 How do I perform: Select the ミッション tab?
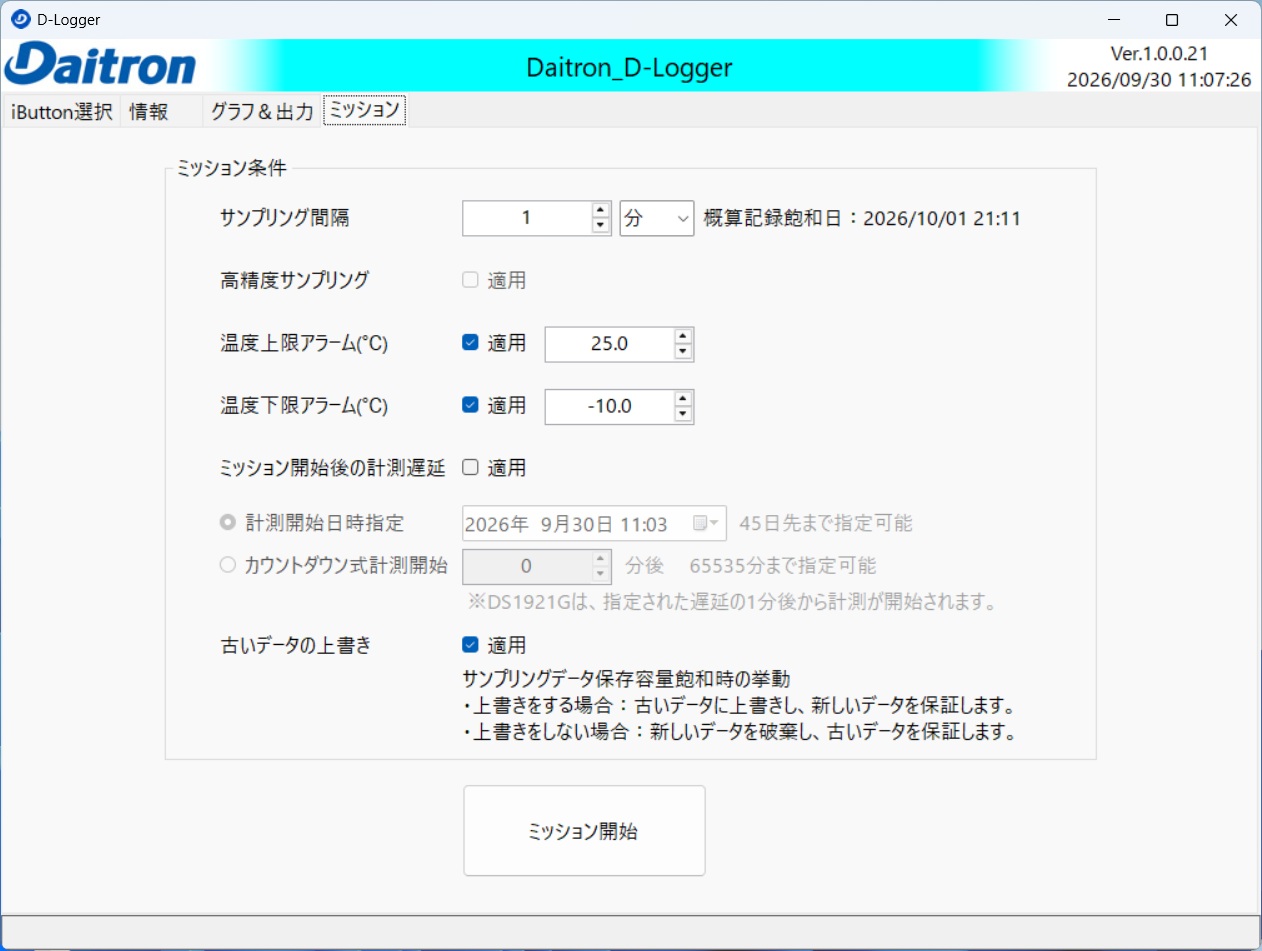click(364, 110)
